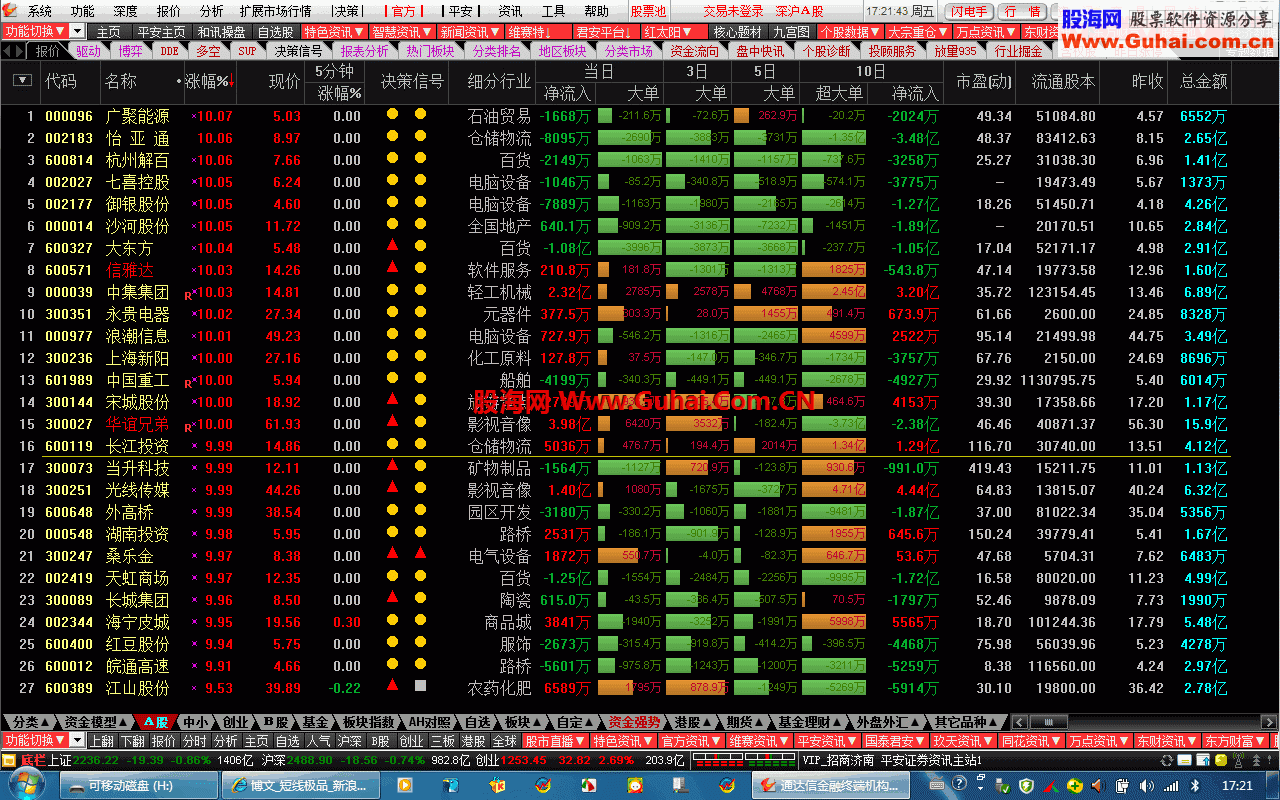Click 上证 index value 2236.22 in status bar

(x=96, y=760)
